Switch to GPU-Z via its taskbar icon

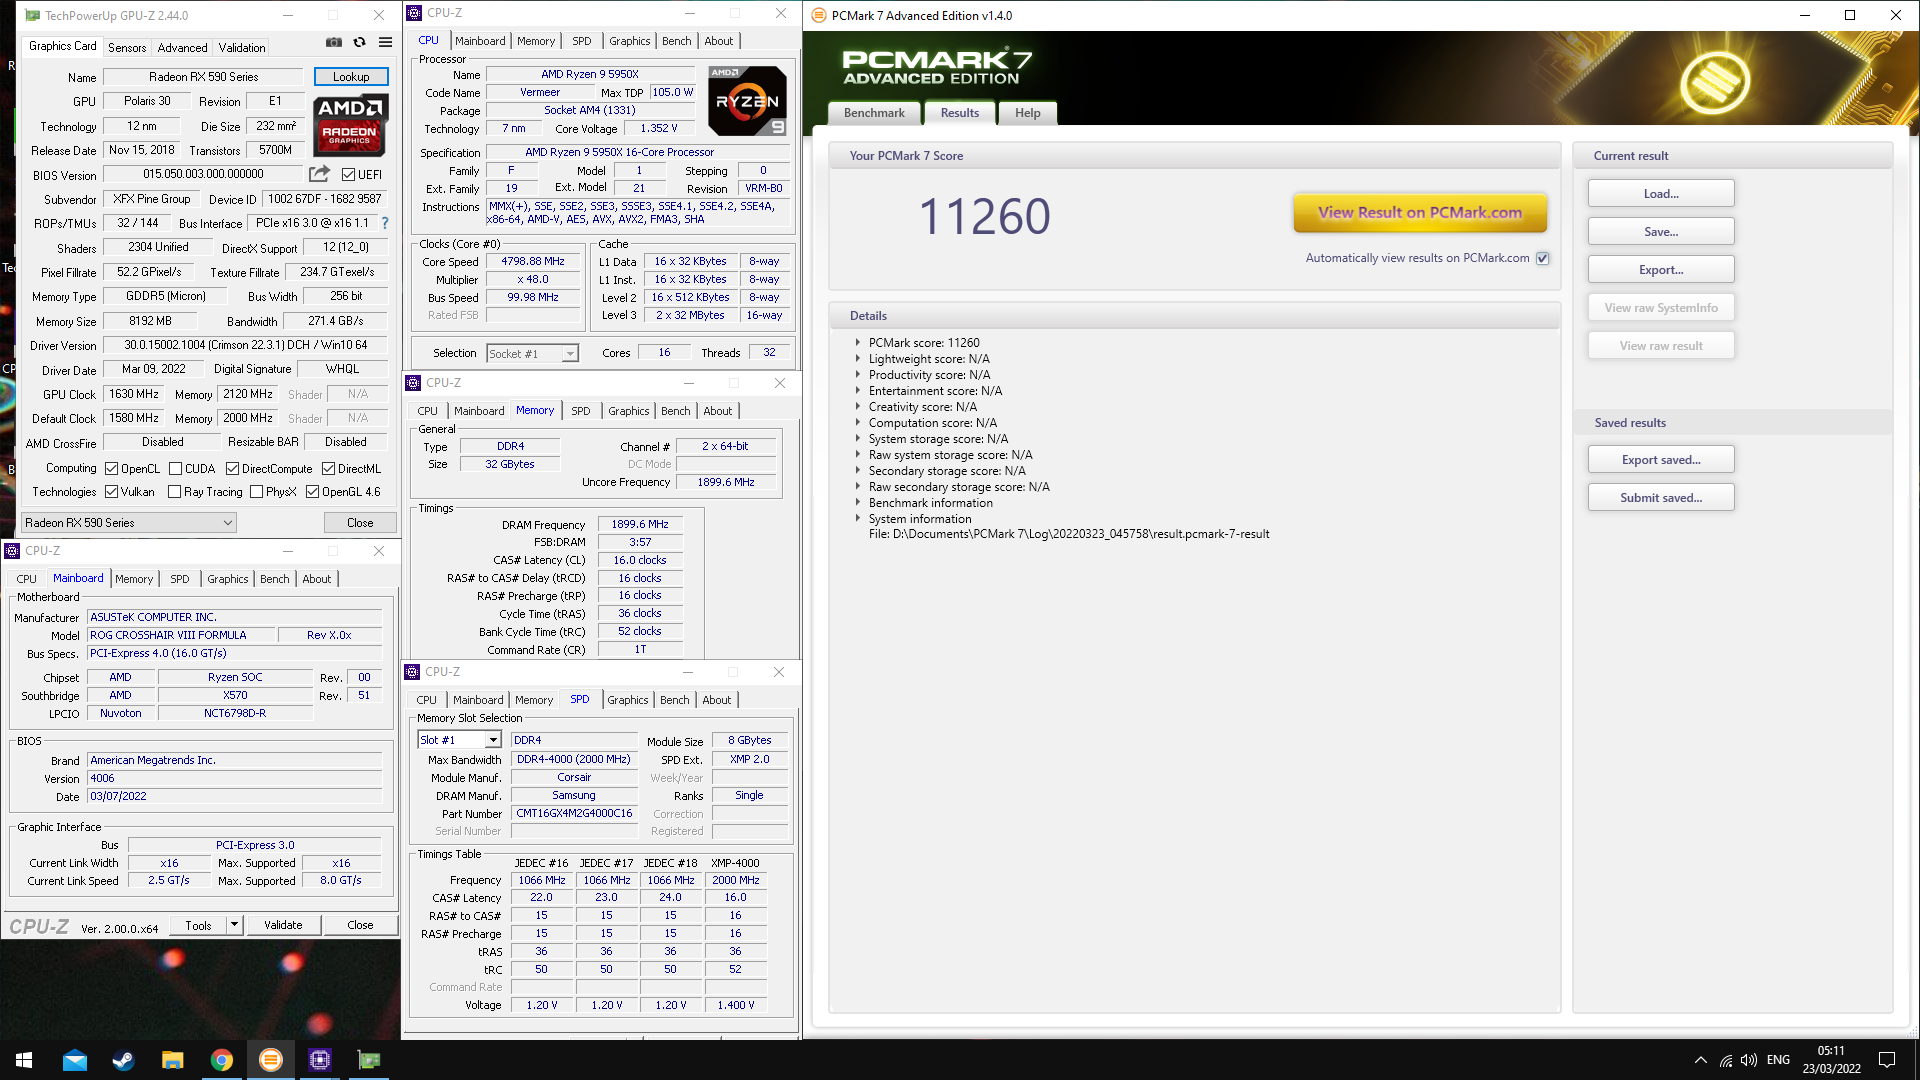pyautogui.click(x=369, y=1060)
